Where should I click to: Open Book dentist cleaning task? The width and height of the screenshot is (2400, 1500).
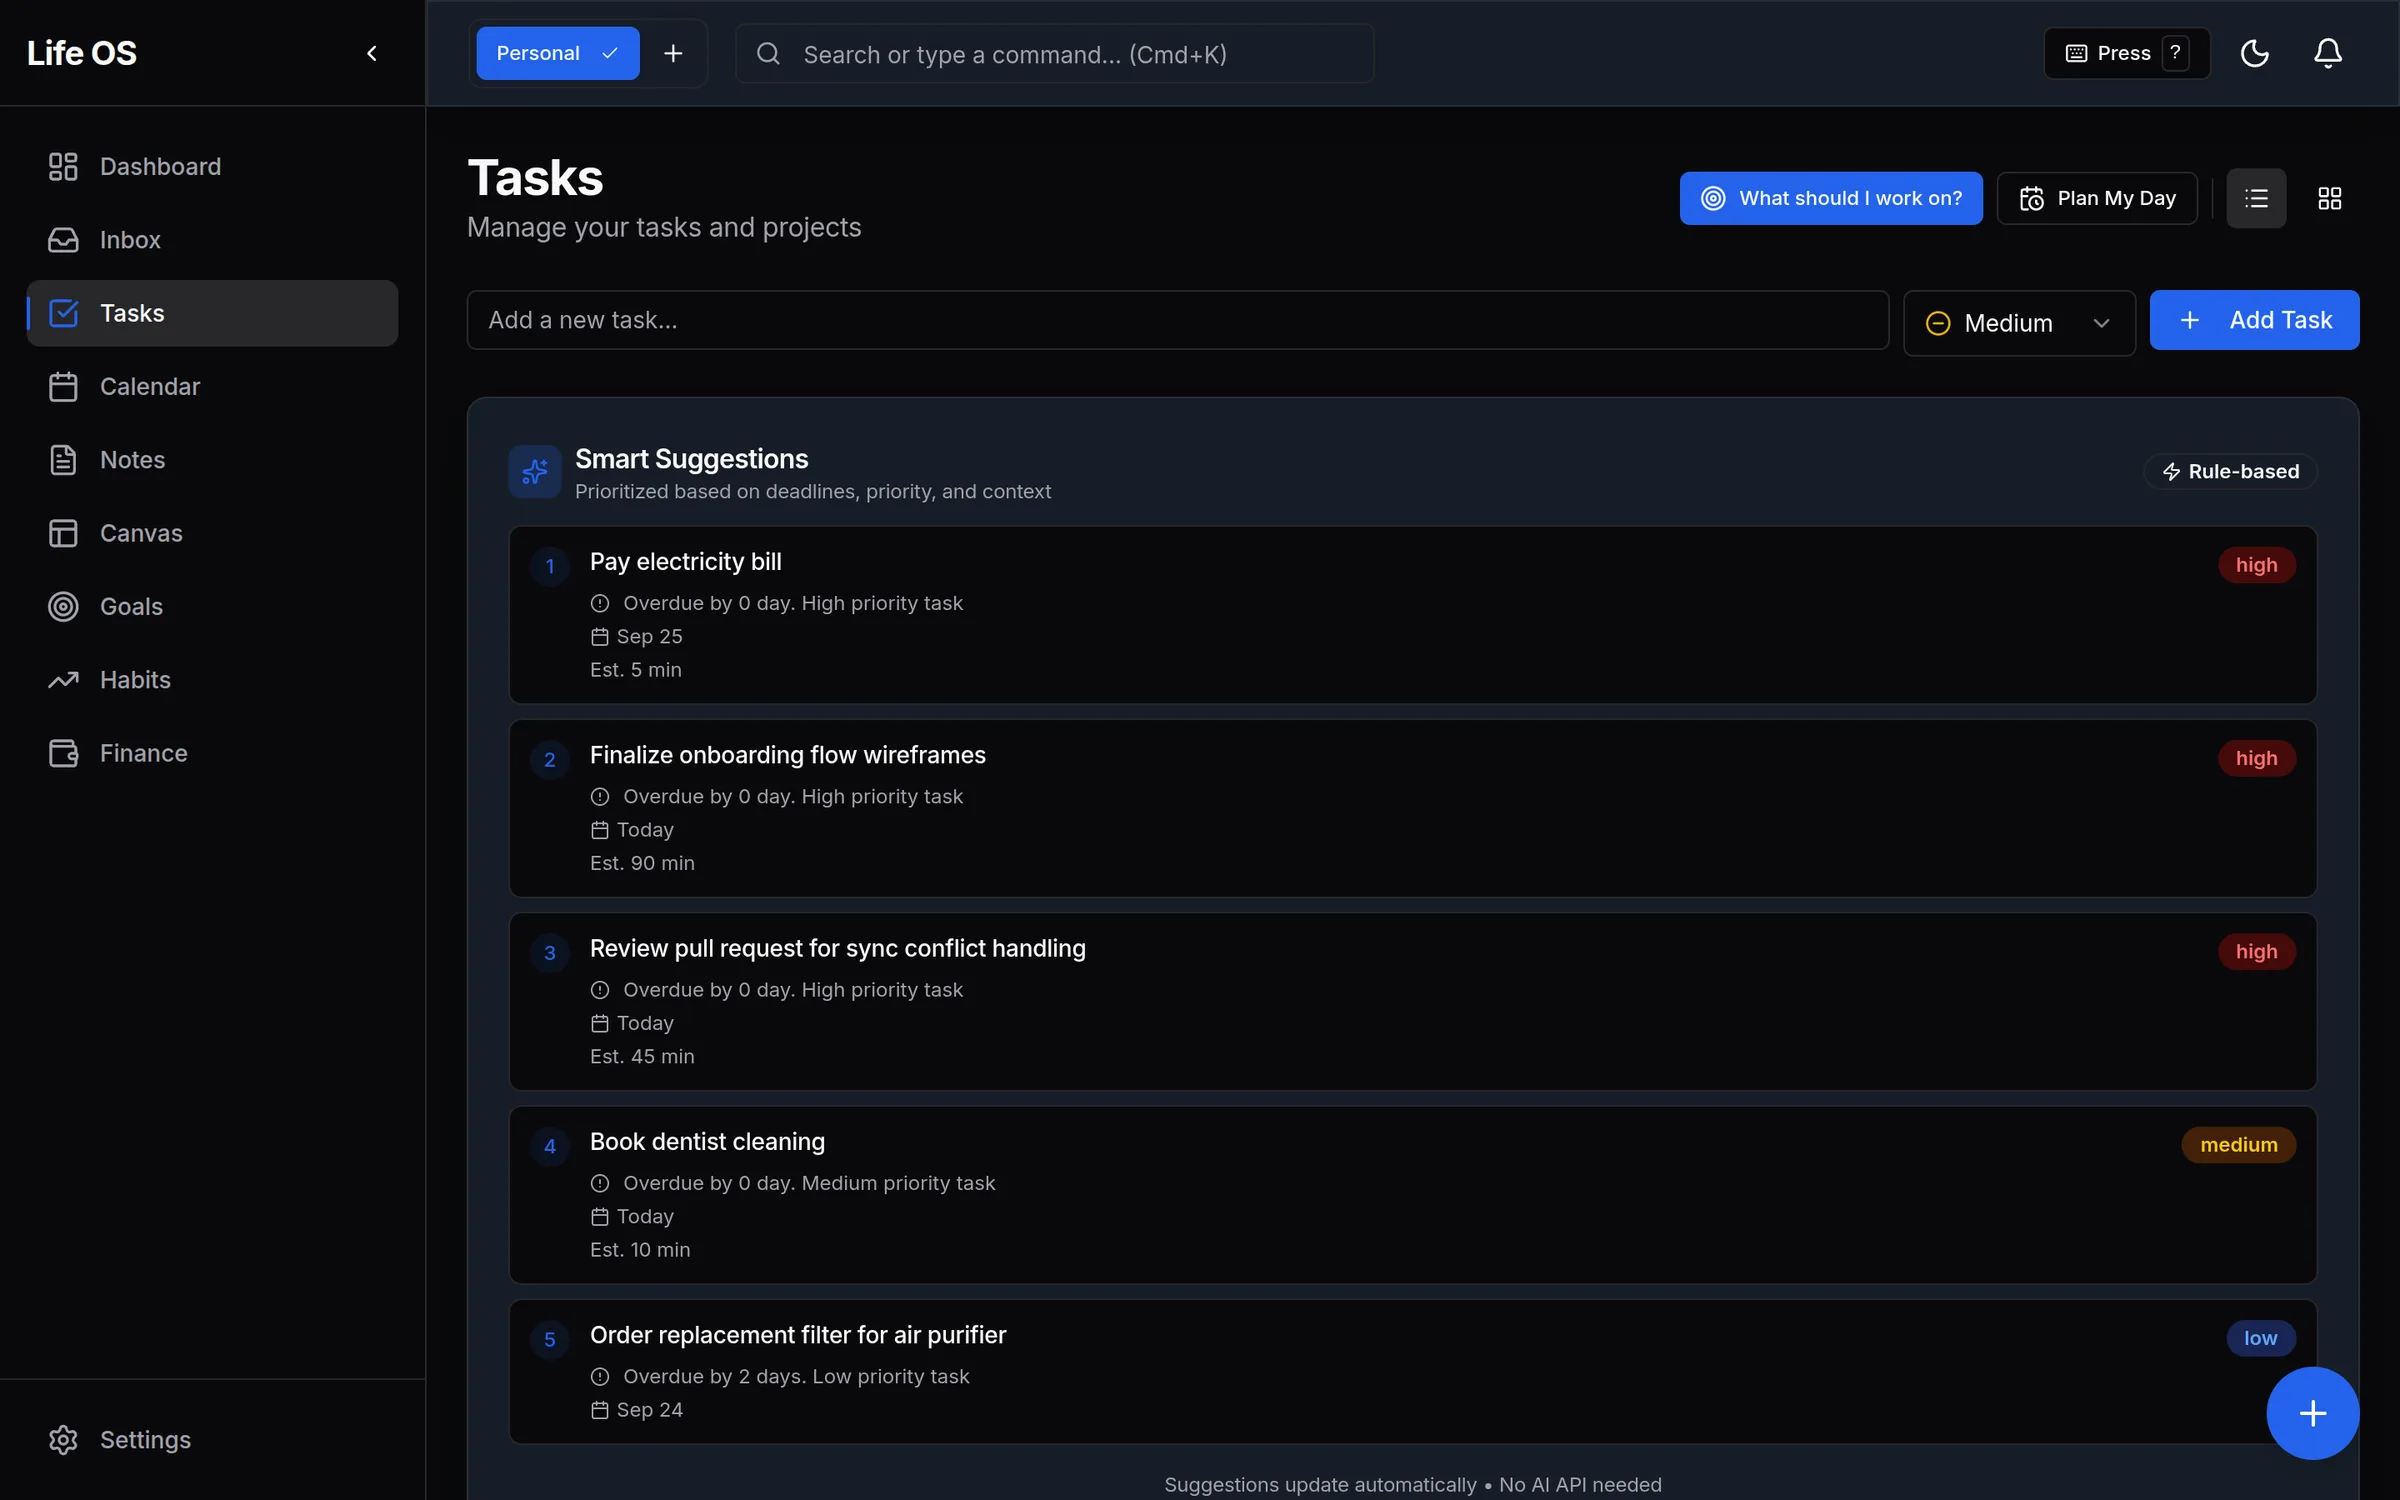click(1412, 1195)
